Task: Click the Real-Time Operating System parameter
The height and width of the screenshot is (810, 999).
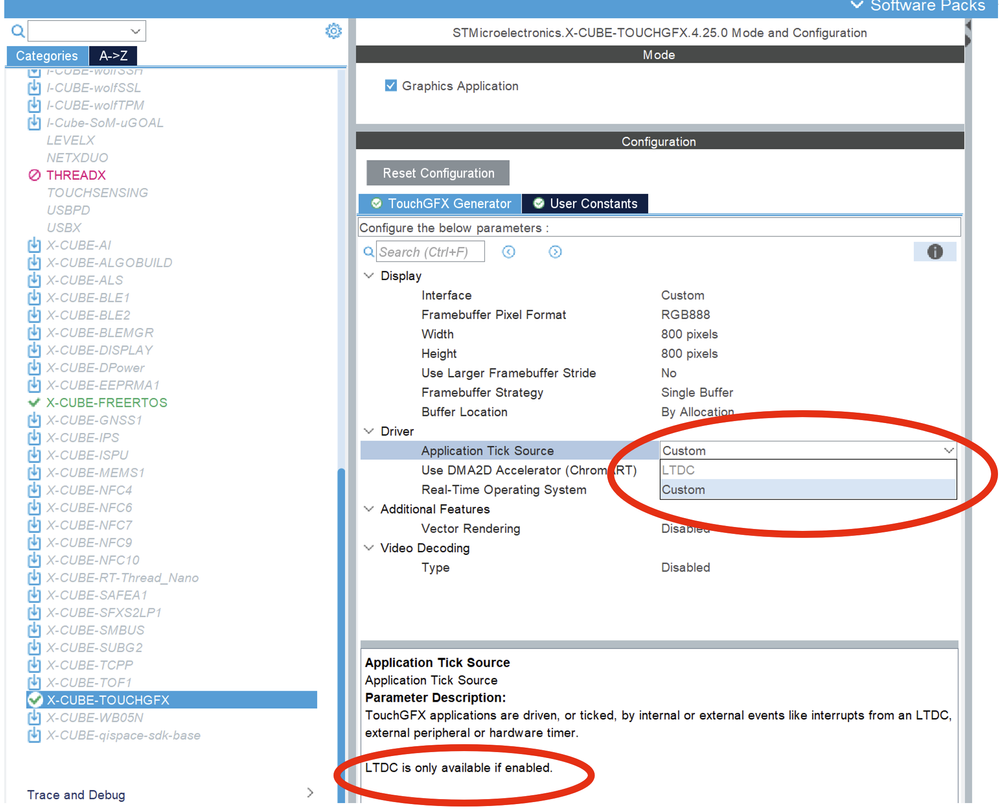Action: pyautogui.click(x=504, y=490)
